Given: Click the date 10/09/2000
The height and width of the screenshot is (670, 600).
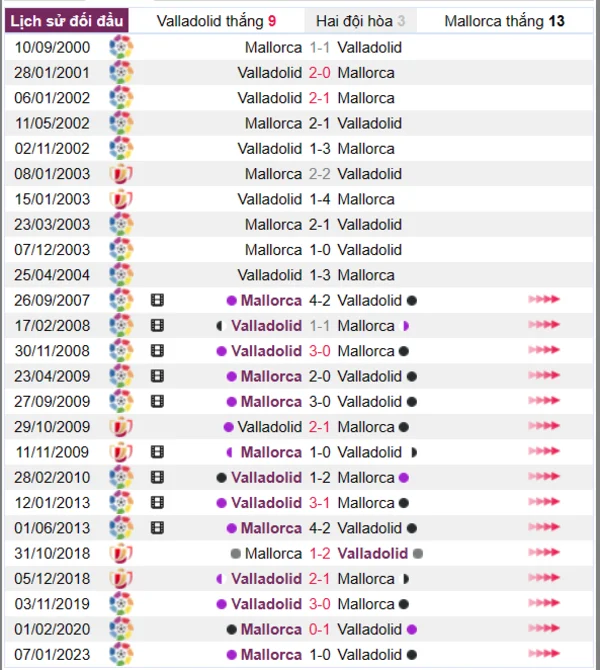Looking at the screenshot, I should pos(52,47).
